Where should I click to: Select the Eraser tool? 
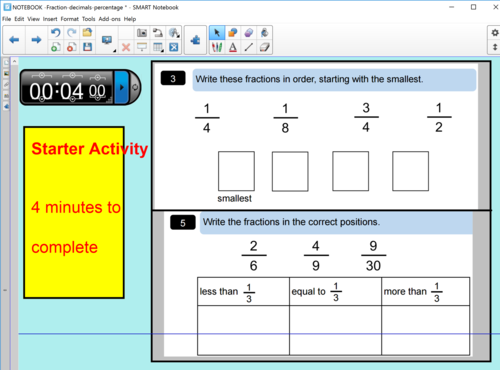click(x=265, y=47)
